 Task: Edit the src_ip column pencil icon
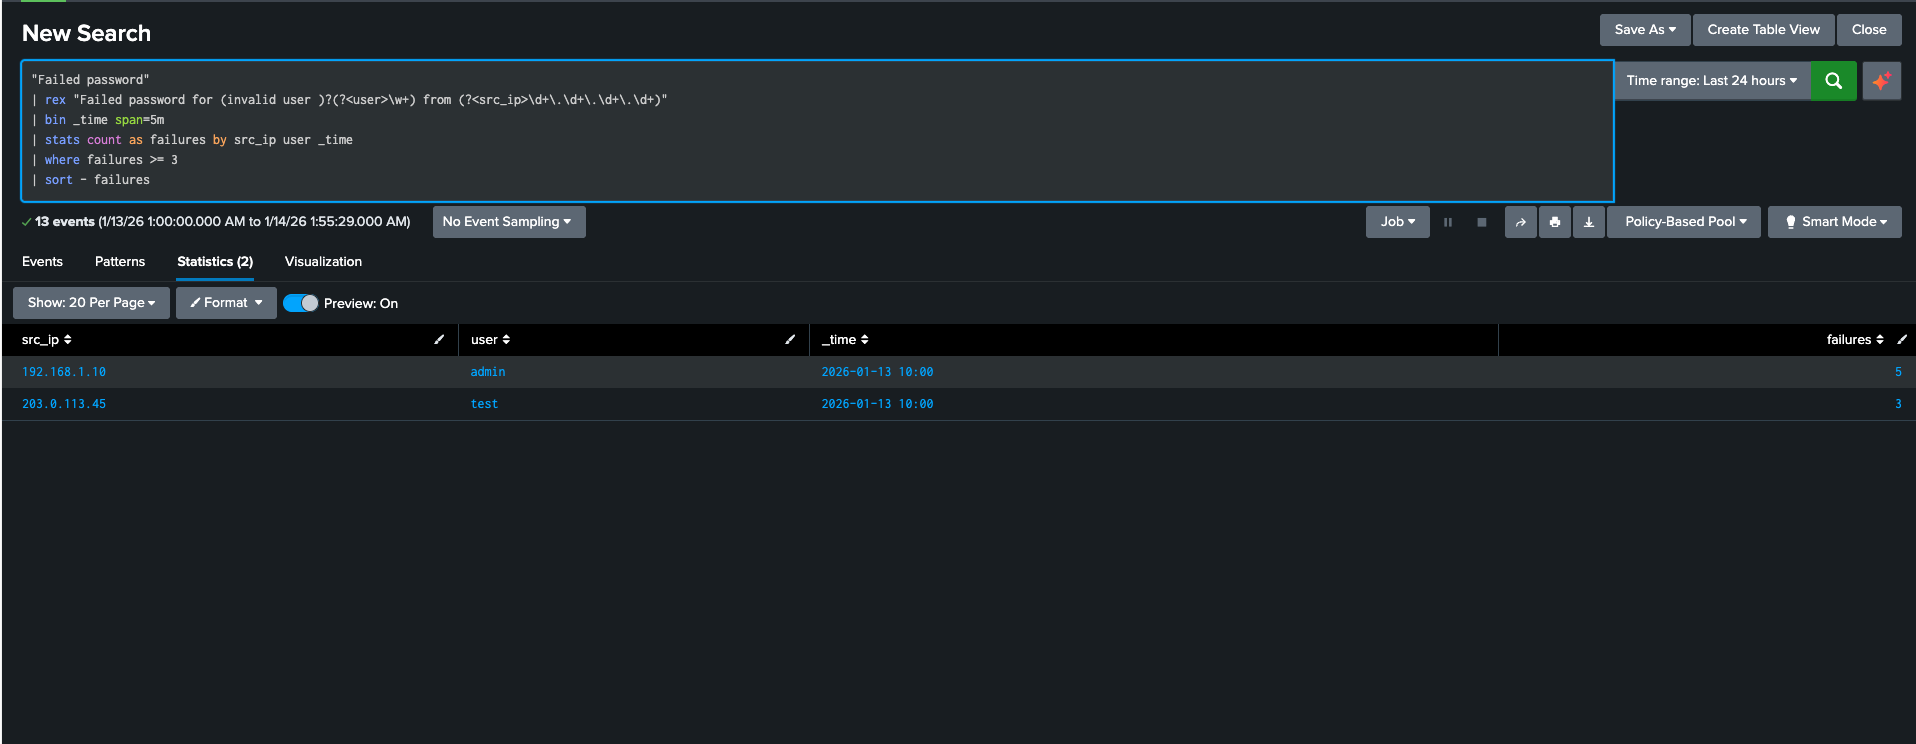coord(439,340)
